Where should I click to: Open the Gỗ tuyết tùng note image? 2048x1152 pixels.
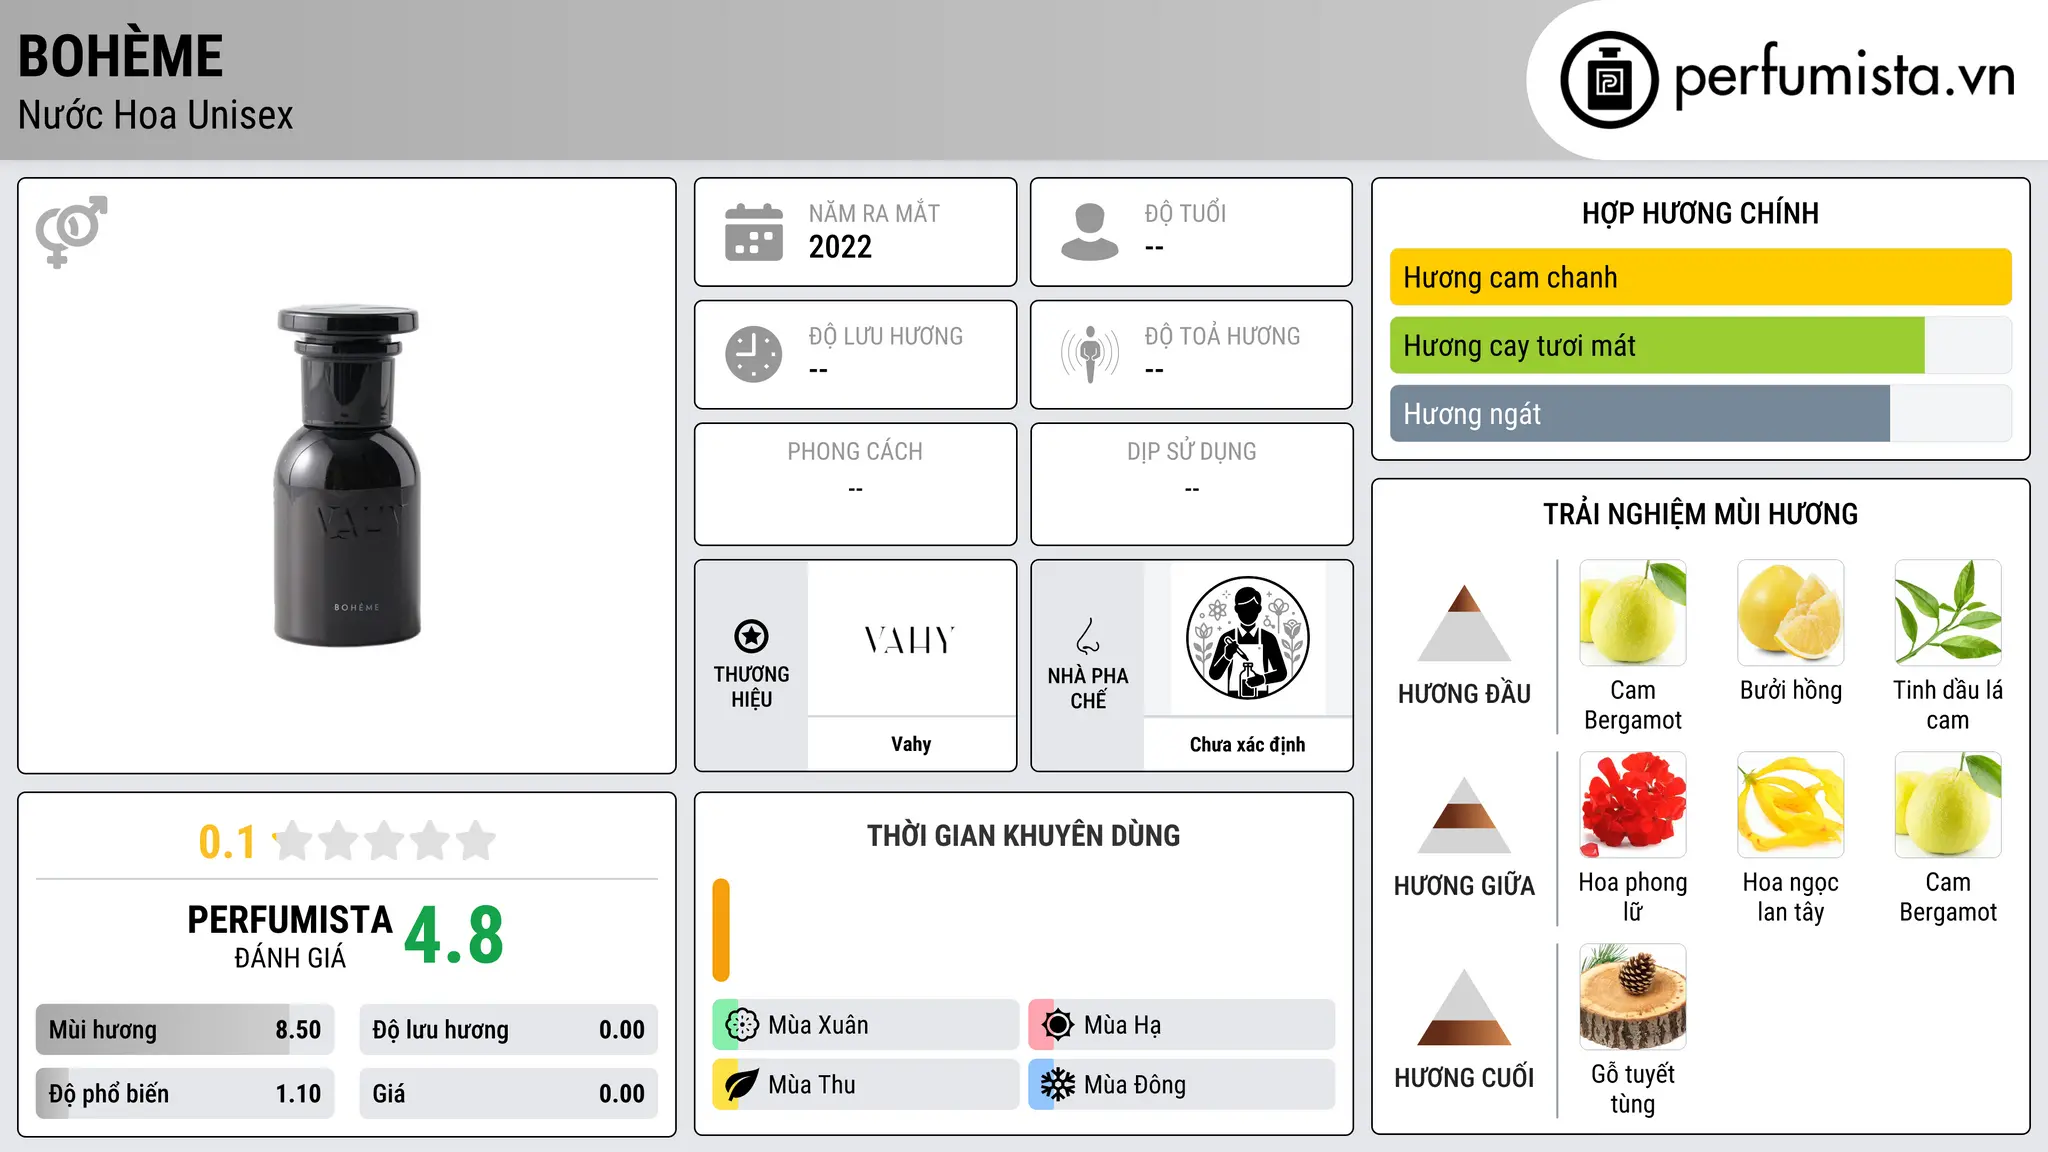pos(1633,997)
